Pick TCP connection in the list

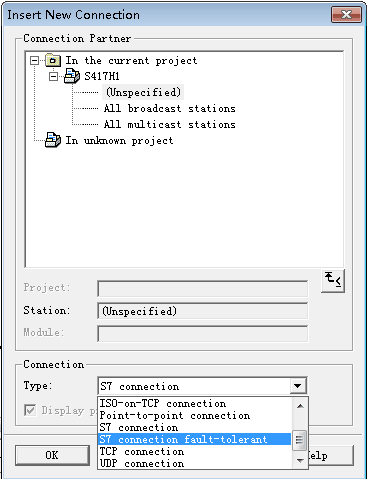click(142, 451)
